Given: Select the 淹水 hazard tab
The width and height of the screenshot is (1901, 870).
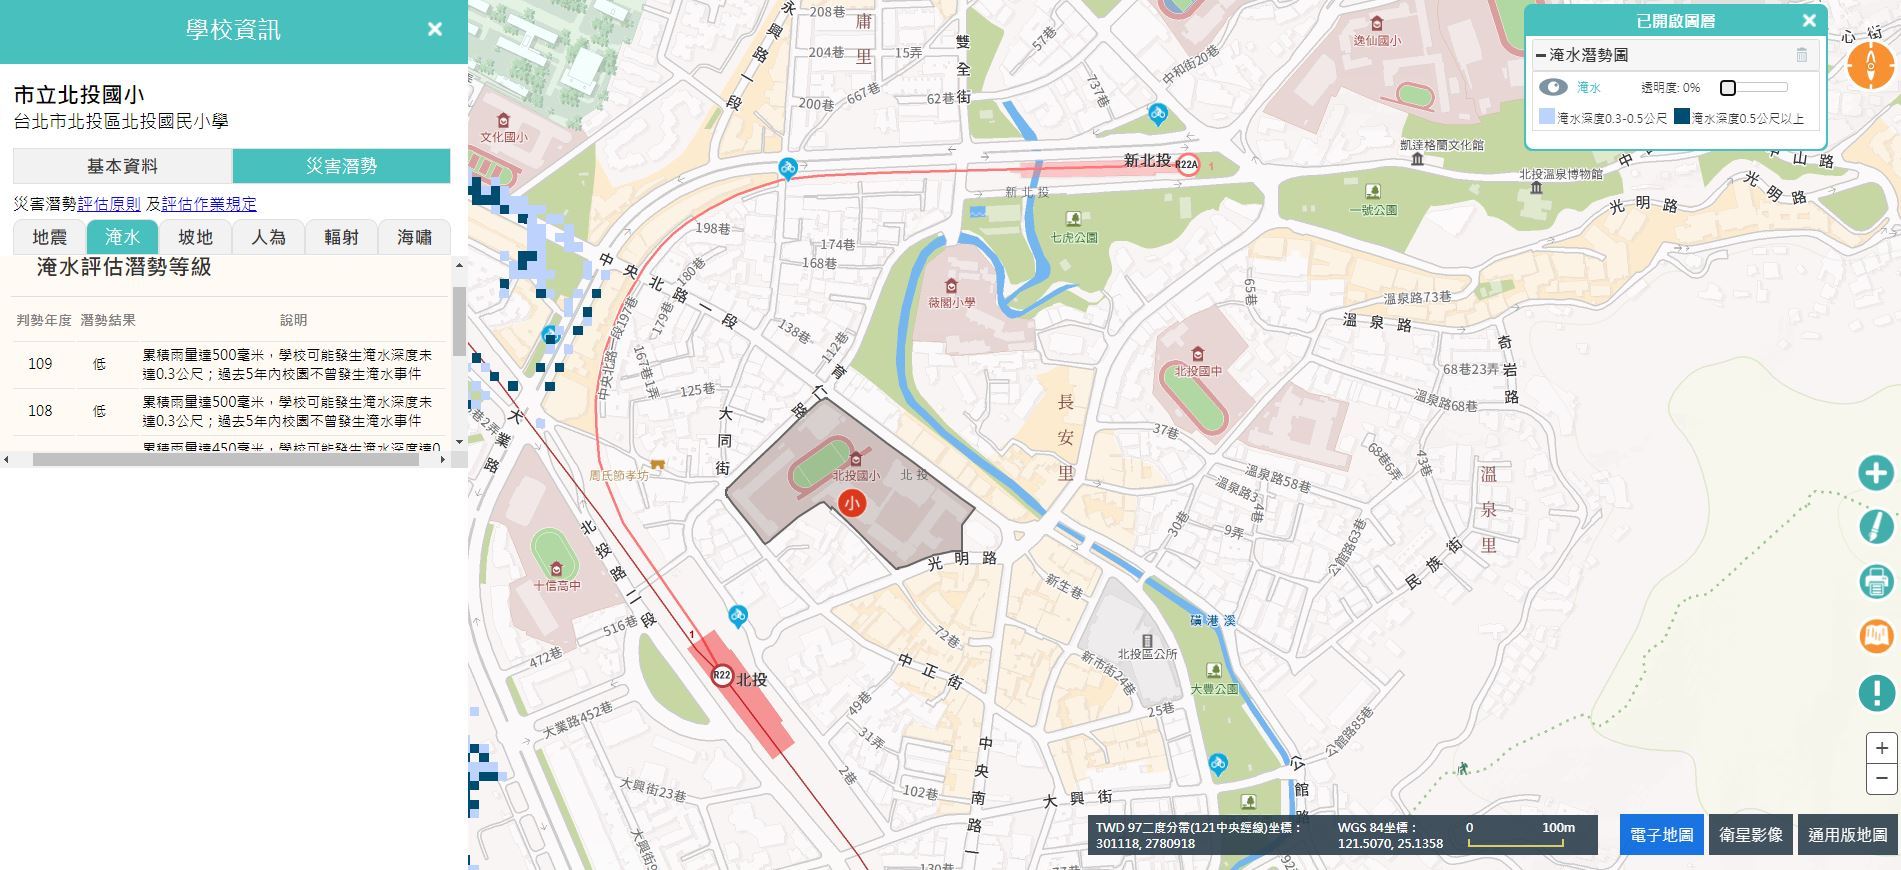Looking at the screenshot, I should pyautogui.click(x=122, y=237).
